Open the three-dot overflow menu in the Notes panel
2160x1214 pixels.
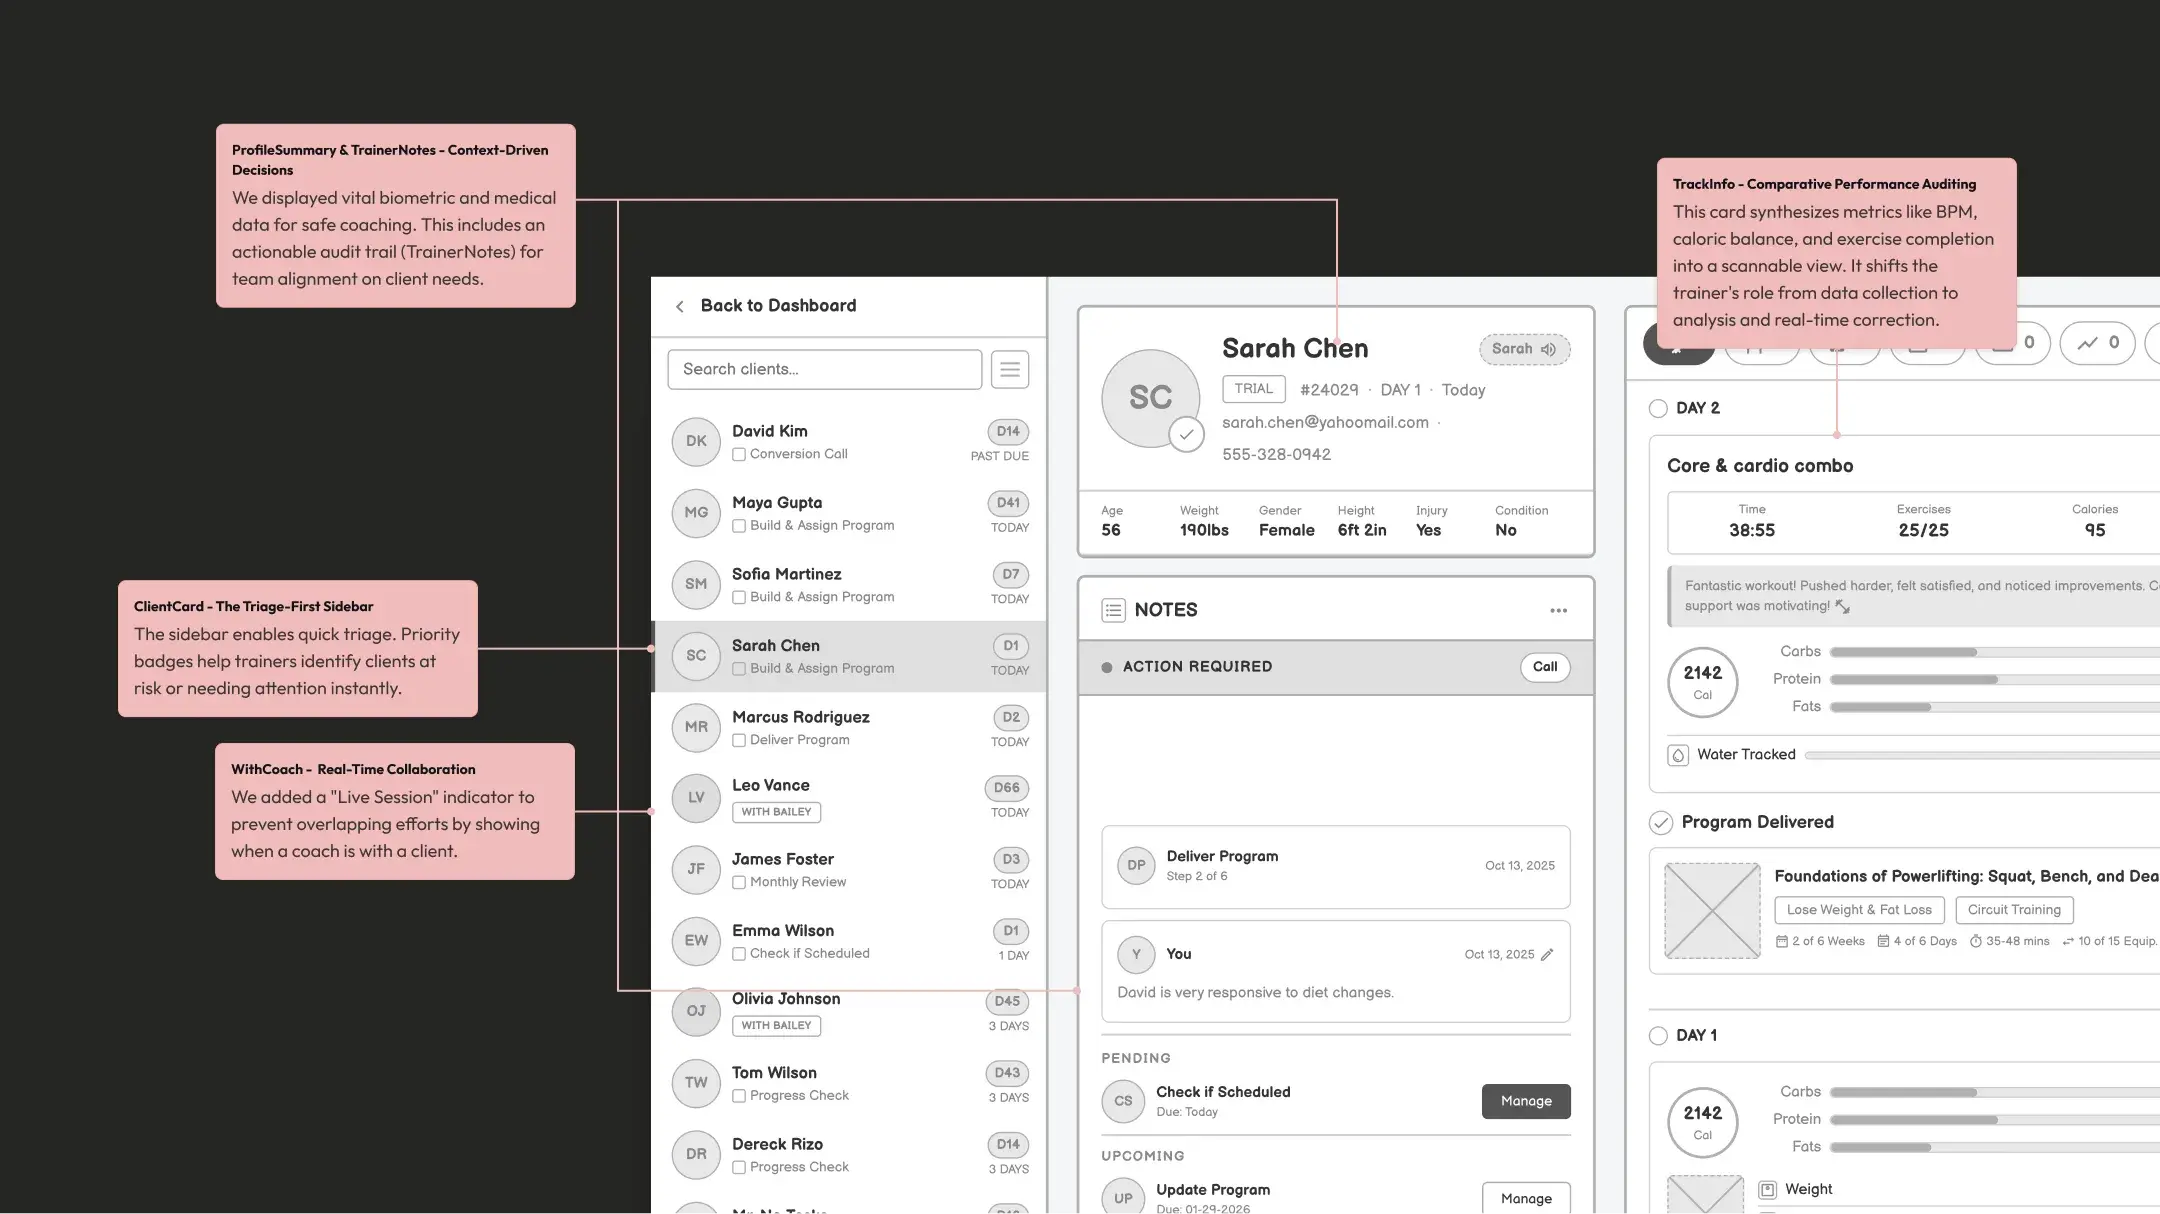pyautogui.click(x=1557, y=610)
